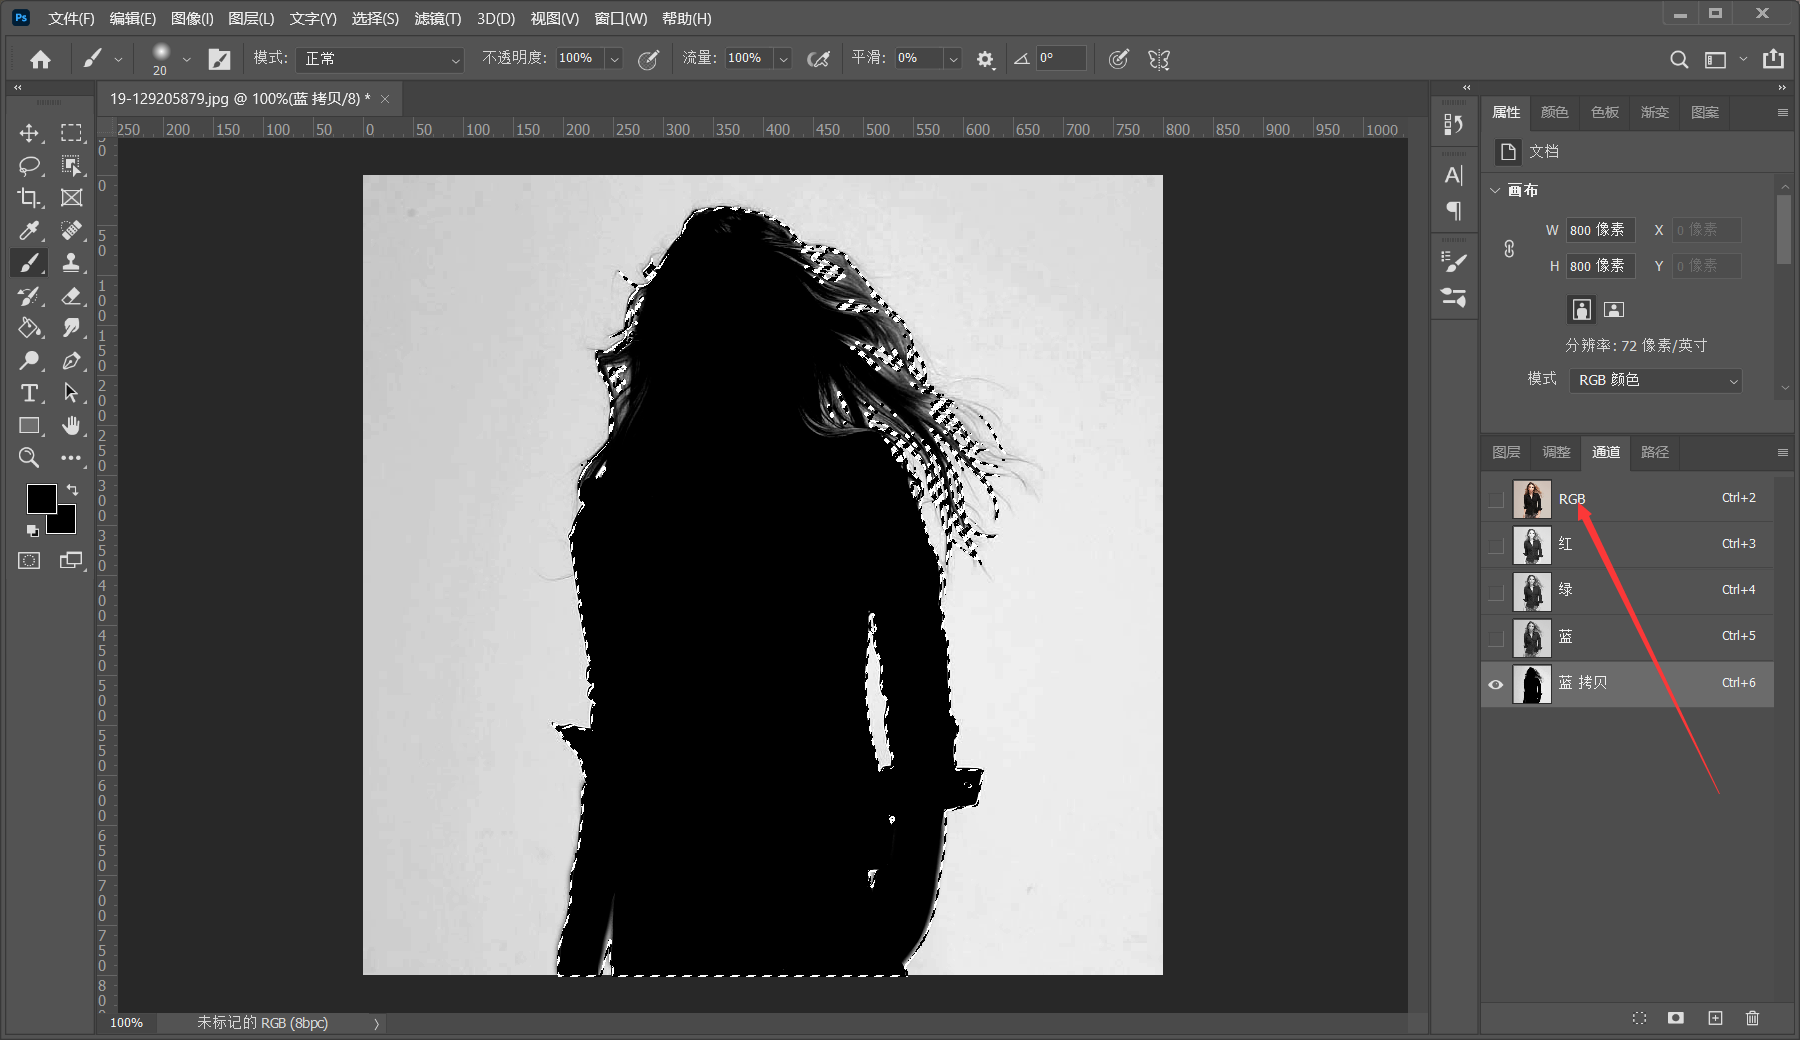Click the background color swatch
Screen dimensions: 1800x1040
(x=66, y=522)
